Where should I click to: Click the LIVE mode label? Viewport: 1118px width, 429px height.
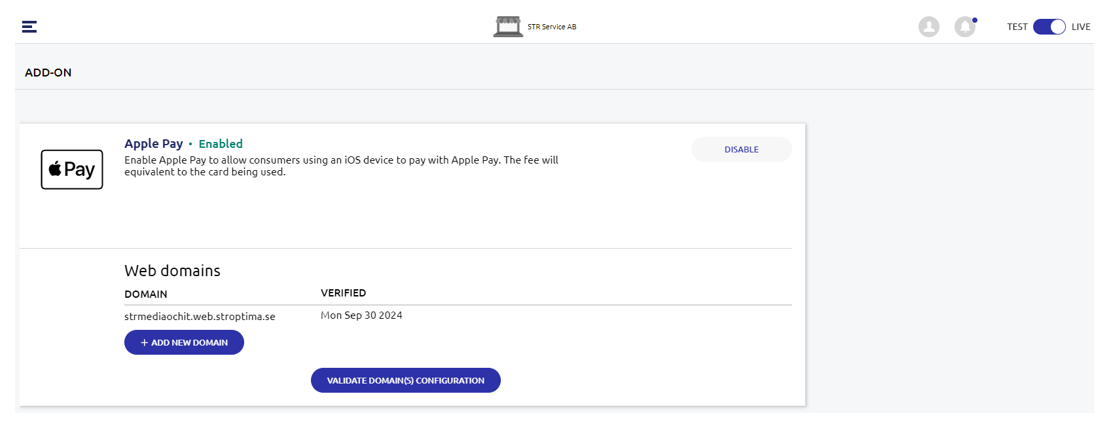[x=1081, y=27]
